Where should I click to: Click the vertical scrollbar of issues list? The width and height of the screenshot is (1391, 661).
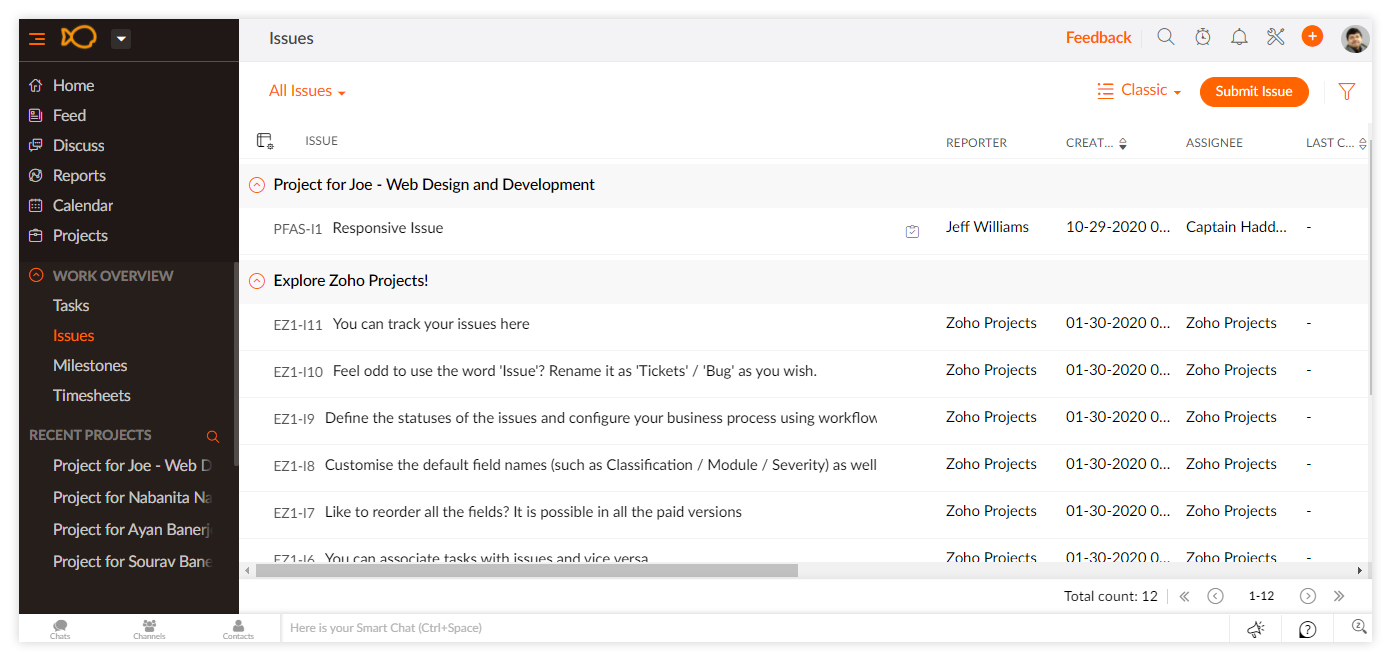tap(1369, 267)
